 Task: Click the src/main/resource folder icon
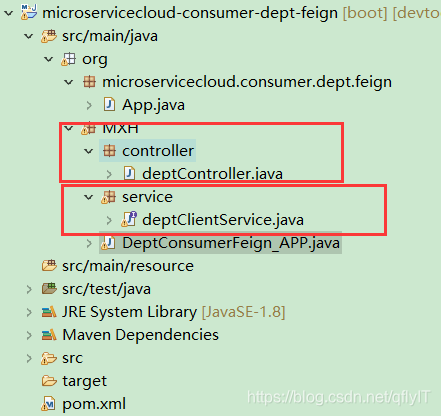49,266
